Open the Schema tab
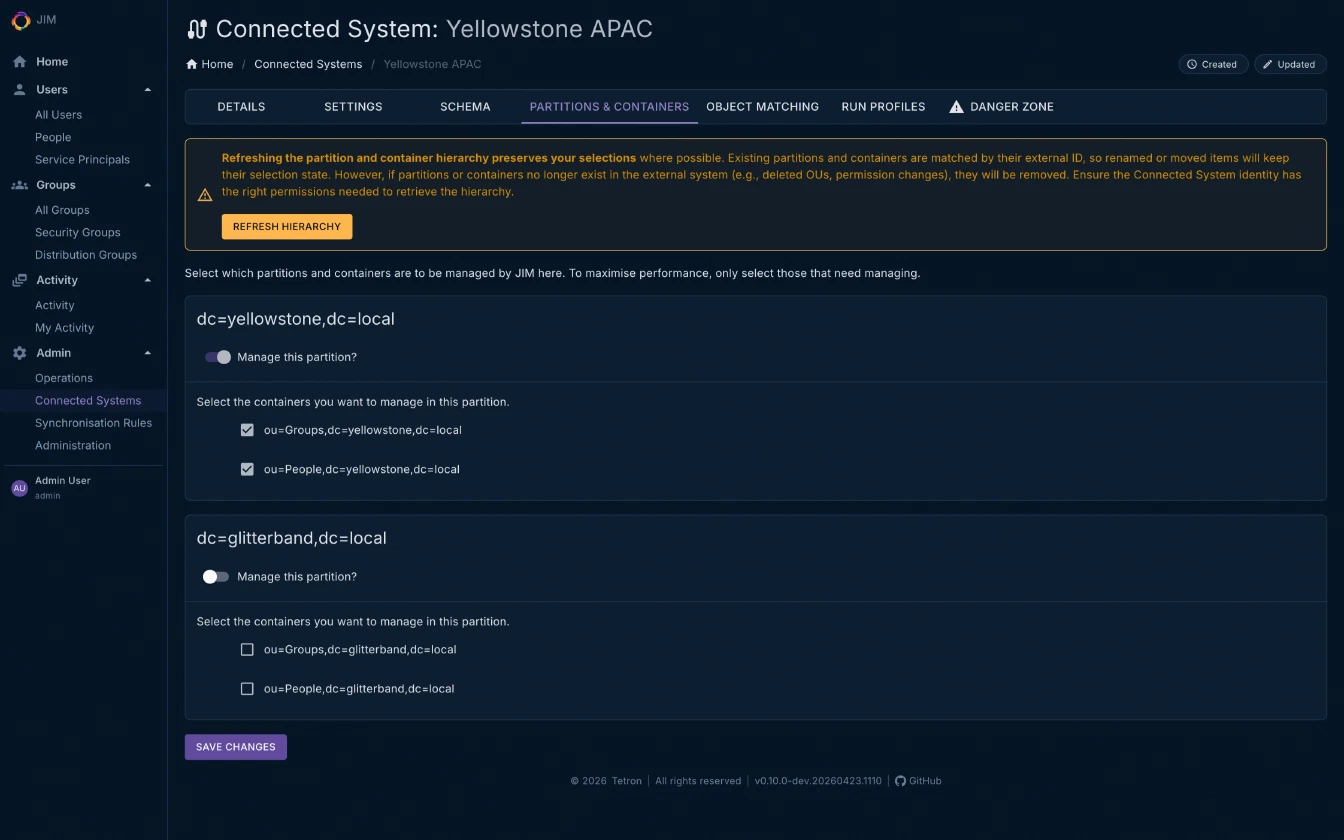Image resolution: width=1344 pixels, height=840 pixels. [x=464, y=106]
